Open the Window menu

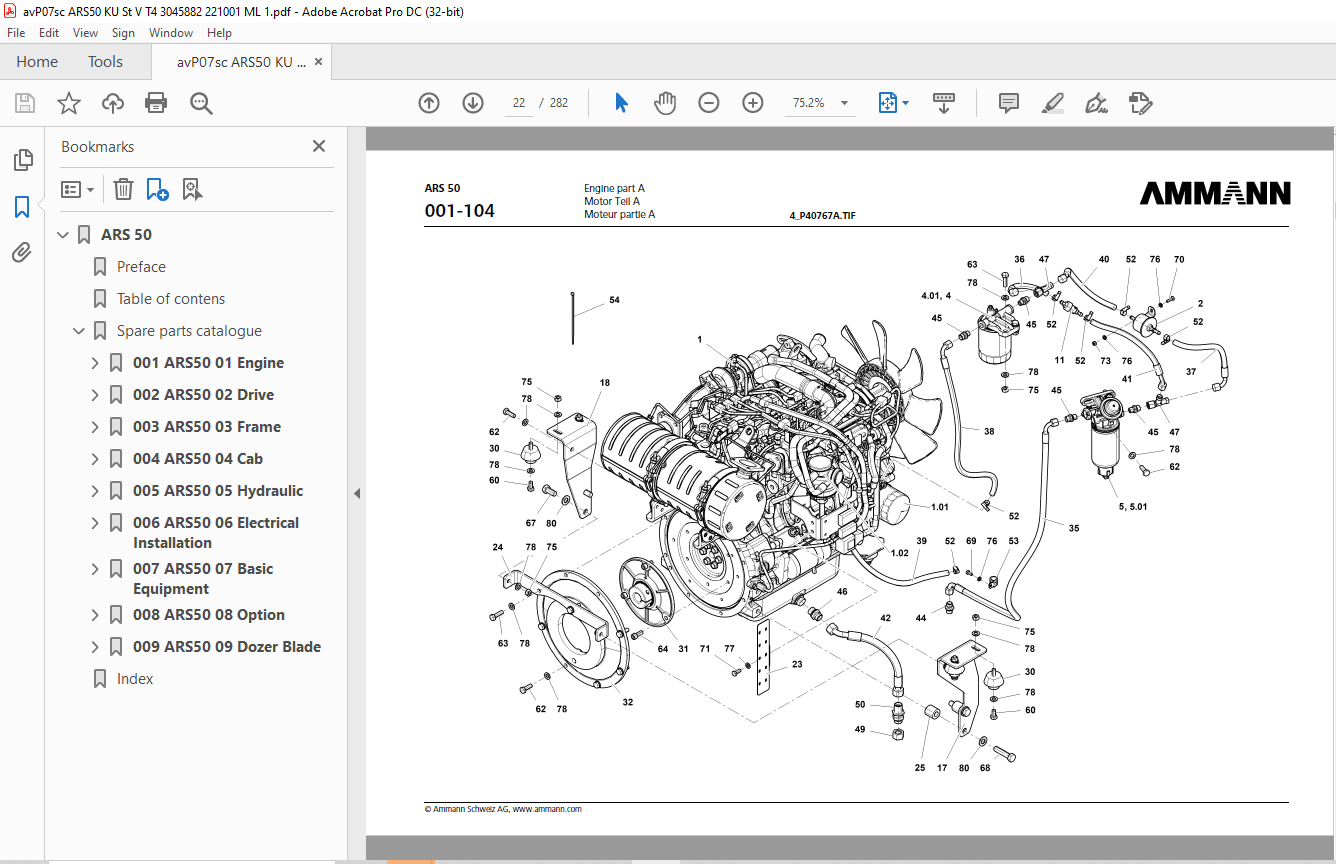171,33
